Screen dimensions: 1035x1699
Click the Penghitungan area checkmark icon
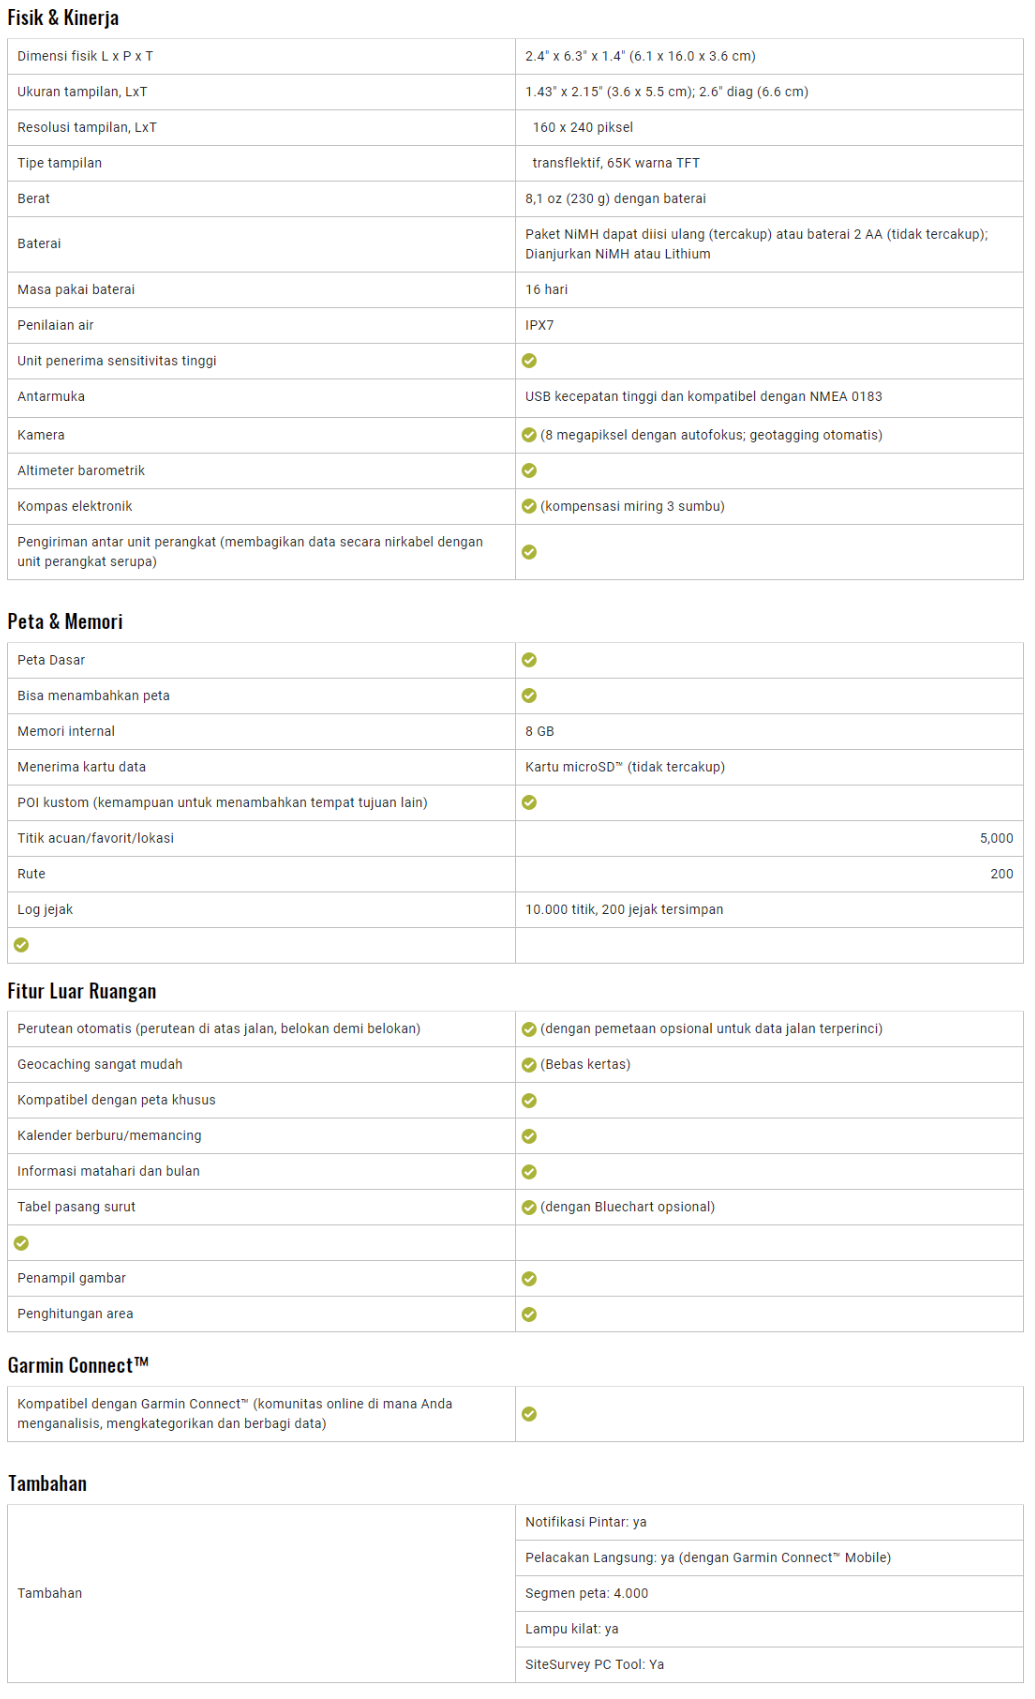pyautogui.click(x=529, y=1315)
